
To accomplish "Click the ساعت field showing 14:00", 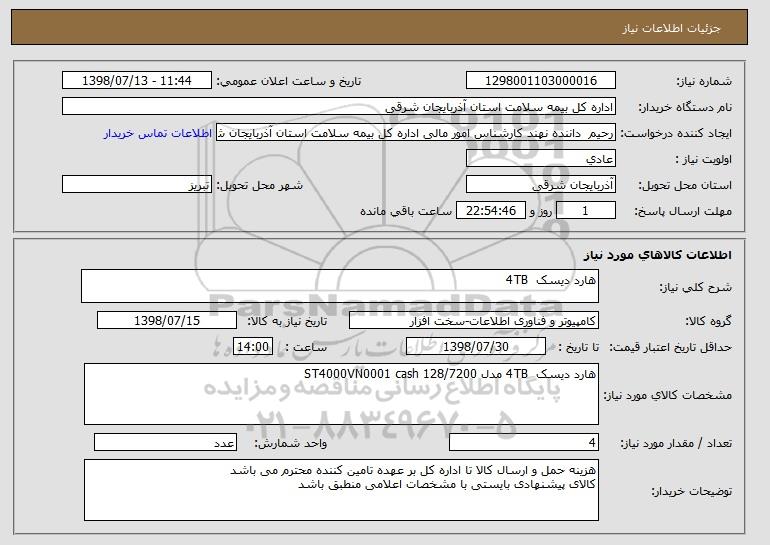I will click(x=253, y=347).
